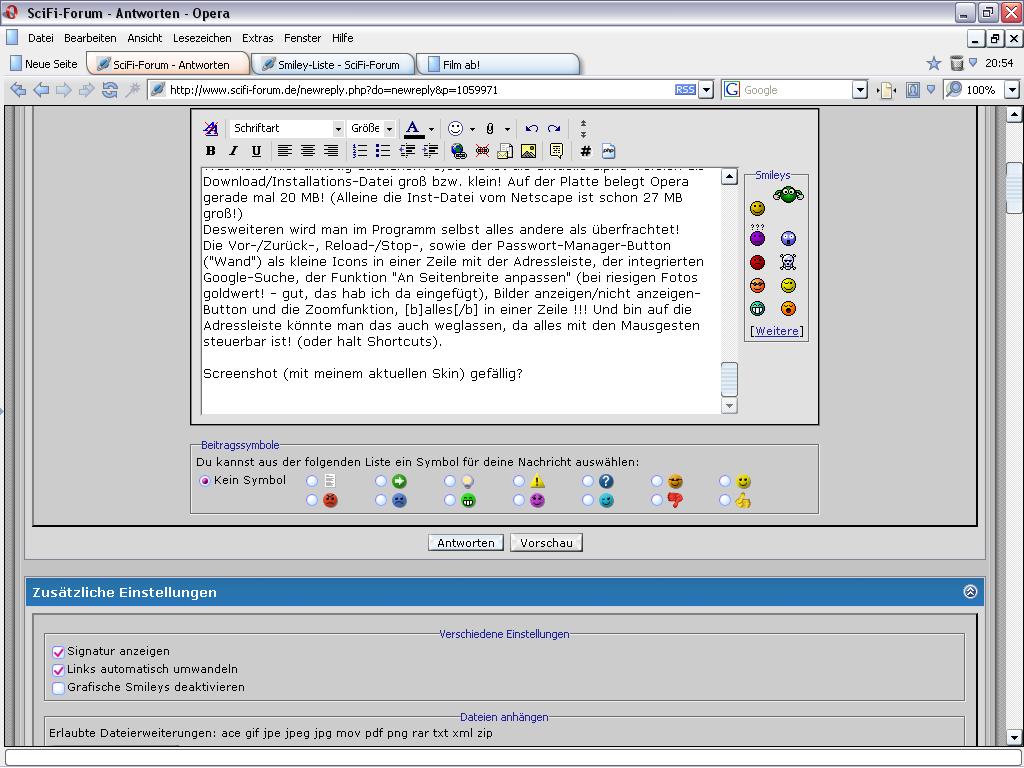Open the text color picker 'A' swatch
1024x768 pixels.
click(412, 128)
